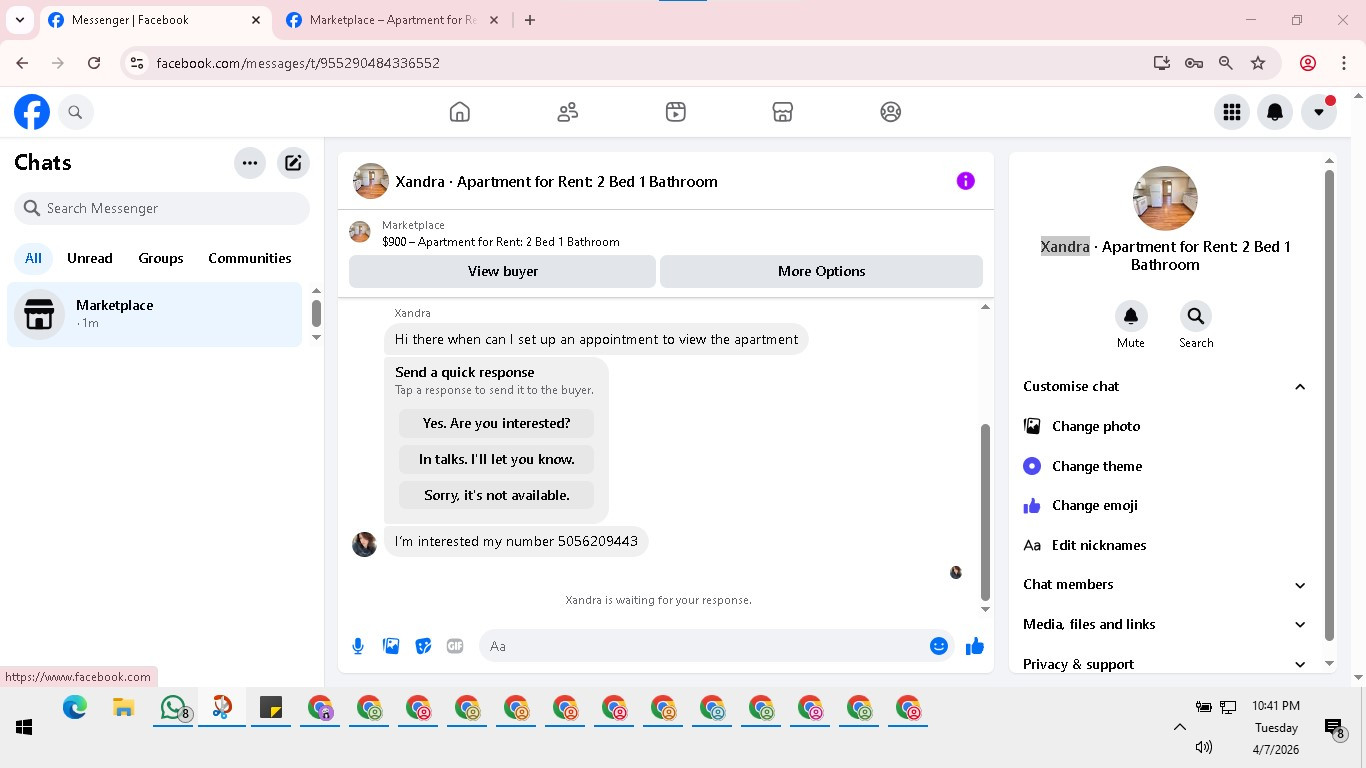This screenshot has width=1366, height=768.
Task: Open the password manager key icon
Action: coord(1193,63)
